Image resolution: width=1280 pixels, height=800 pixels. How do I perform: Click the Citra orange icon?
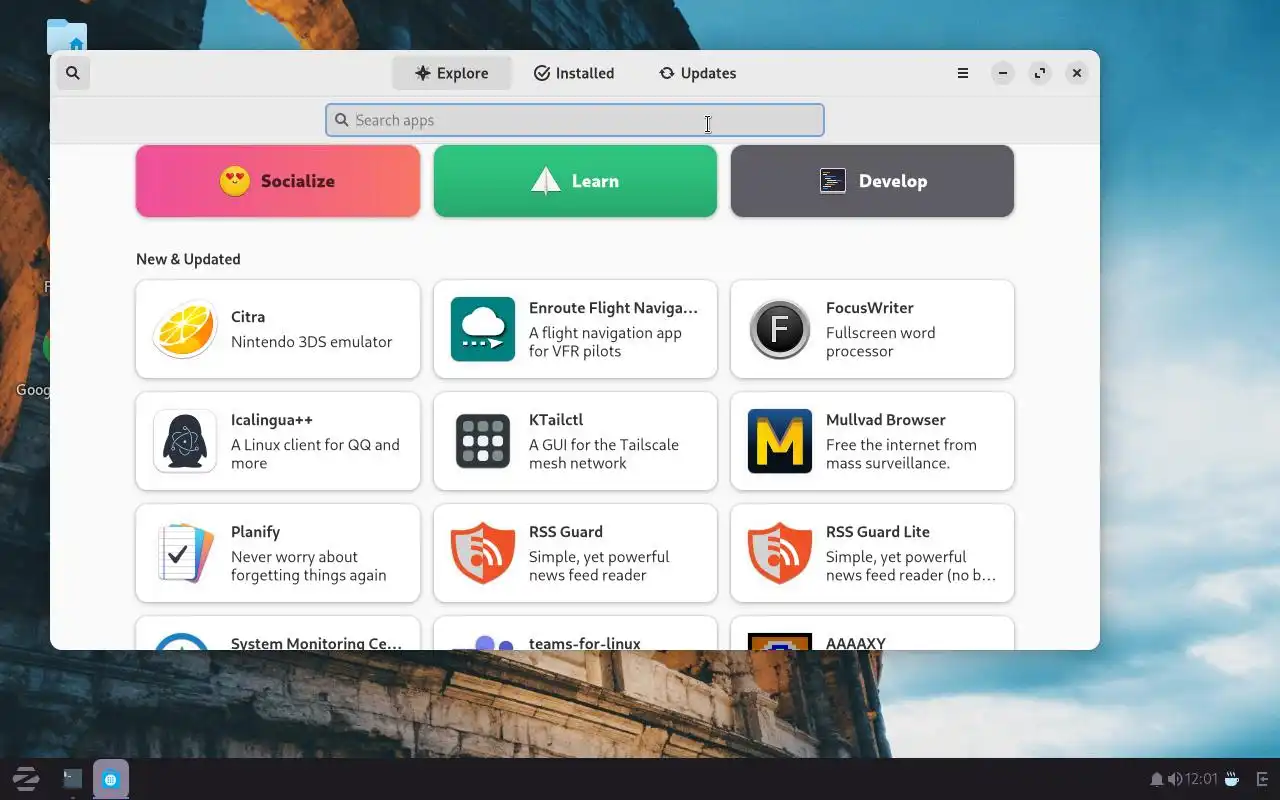[x=185, y=329]
